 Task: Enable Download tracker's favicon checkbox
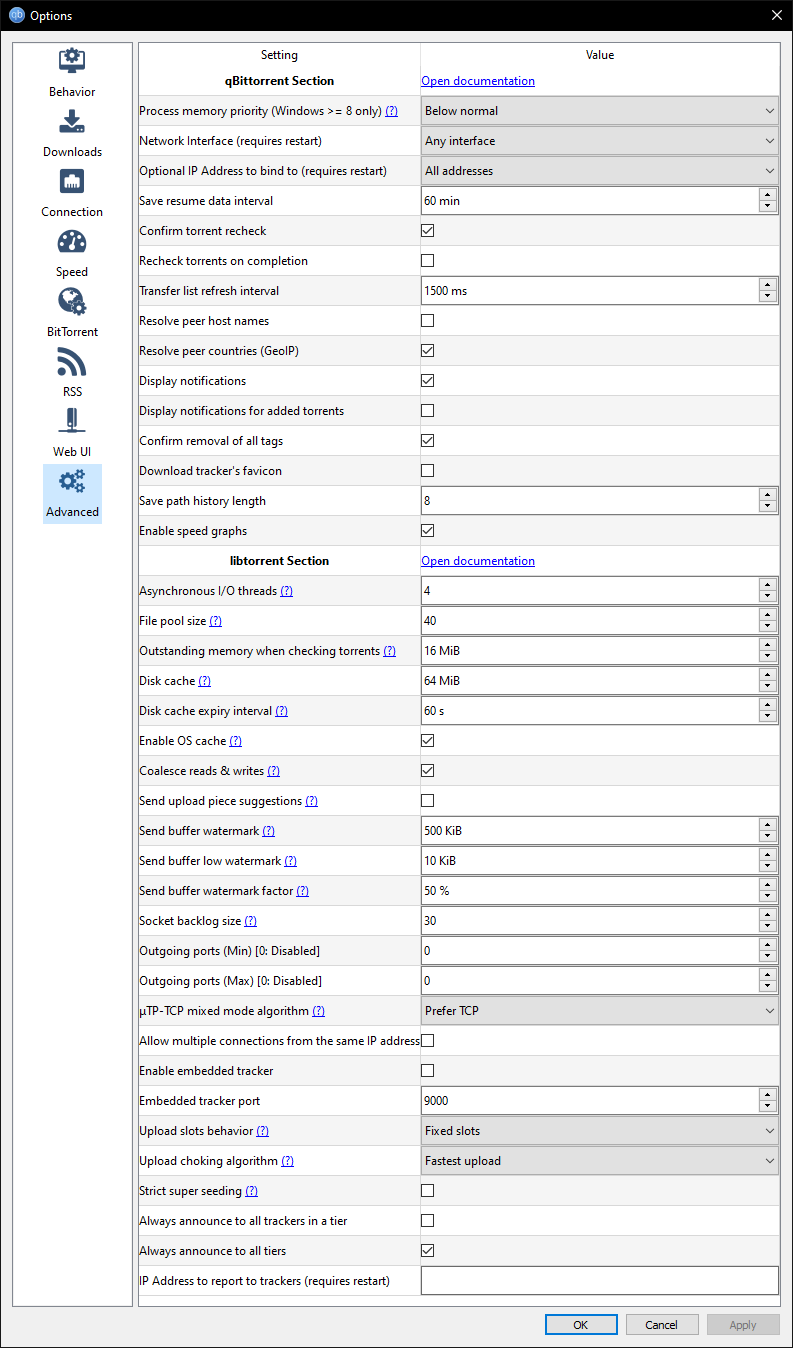pos(427,471)
